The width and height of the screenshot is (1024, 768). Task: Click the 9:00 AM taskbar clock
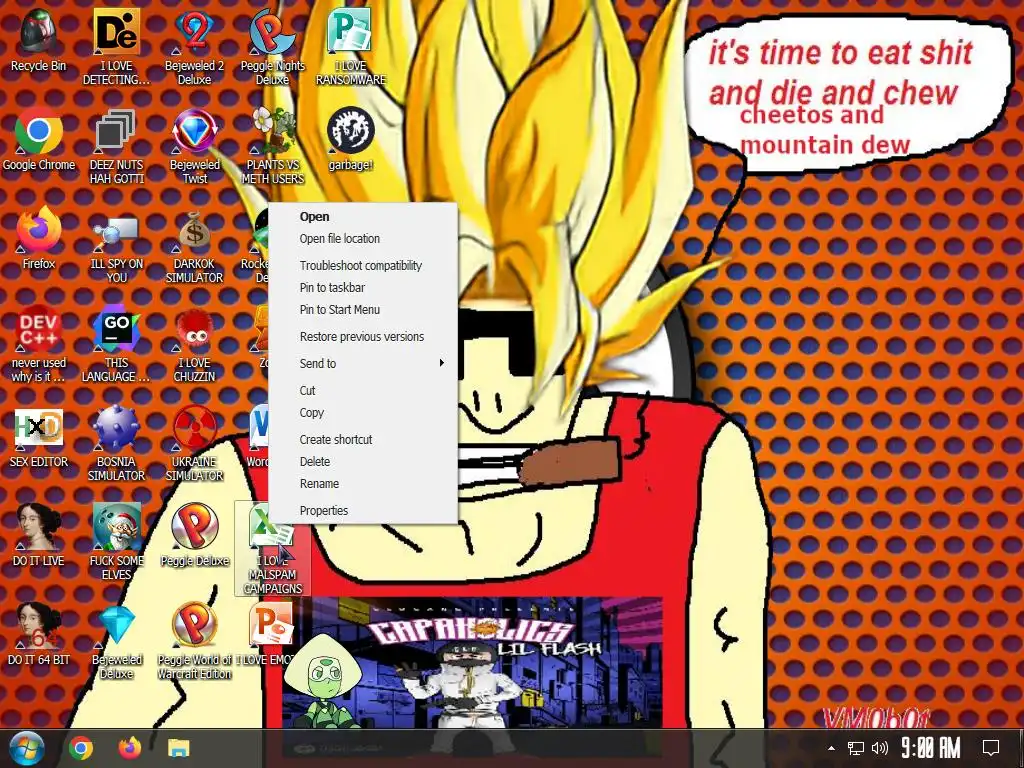coord(931,748)
